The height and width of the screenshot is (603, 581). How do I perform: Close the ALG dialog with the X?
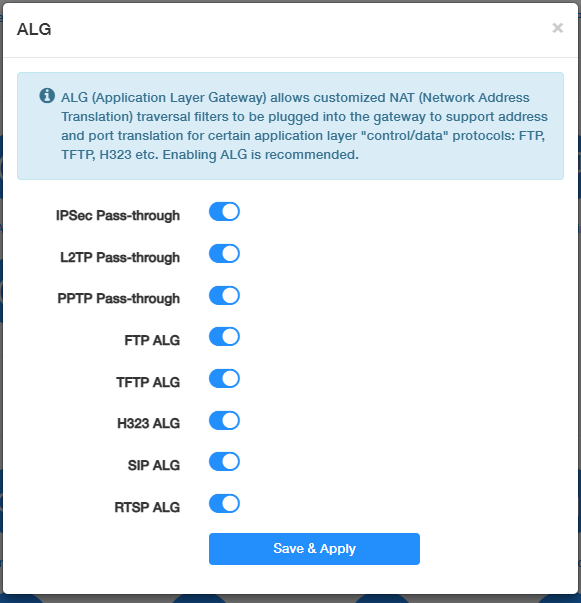(x=558, y=28)
